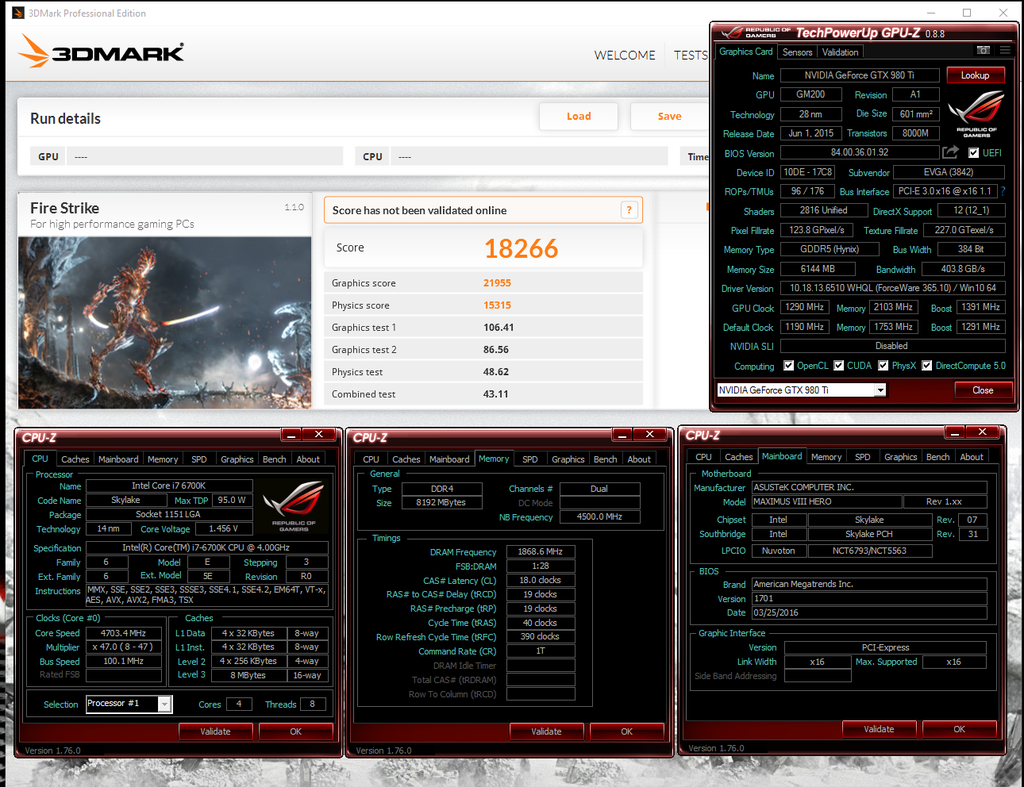
Task: Click Validate in the CPU-Z memory window
Action: click(x=546, y=731)
